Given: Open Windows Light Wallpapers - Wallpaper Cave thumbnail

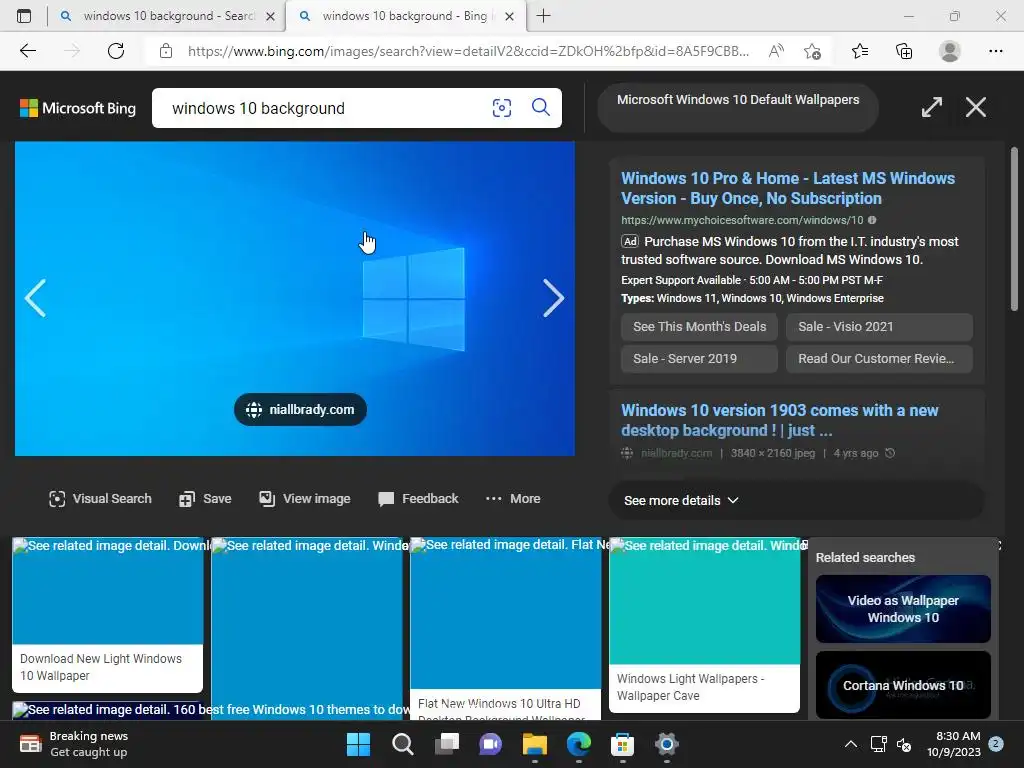Looking at the screenshot, I should tap(705, 625).
